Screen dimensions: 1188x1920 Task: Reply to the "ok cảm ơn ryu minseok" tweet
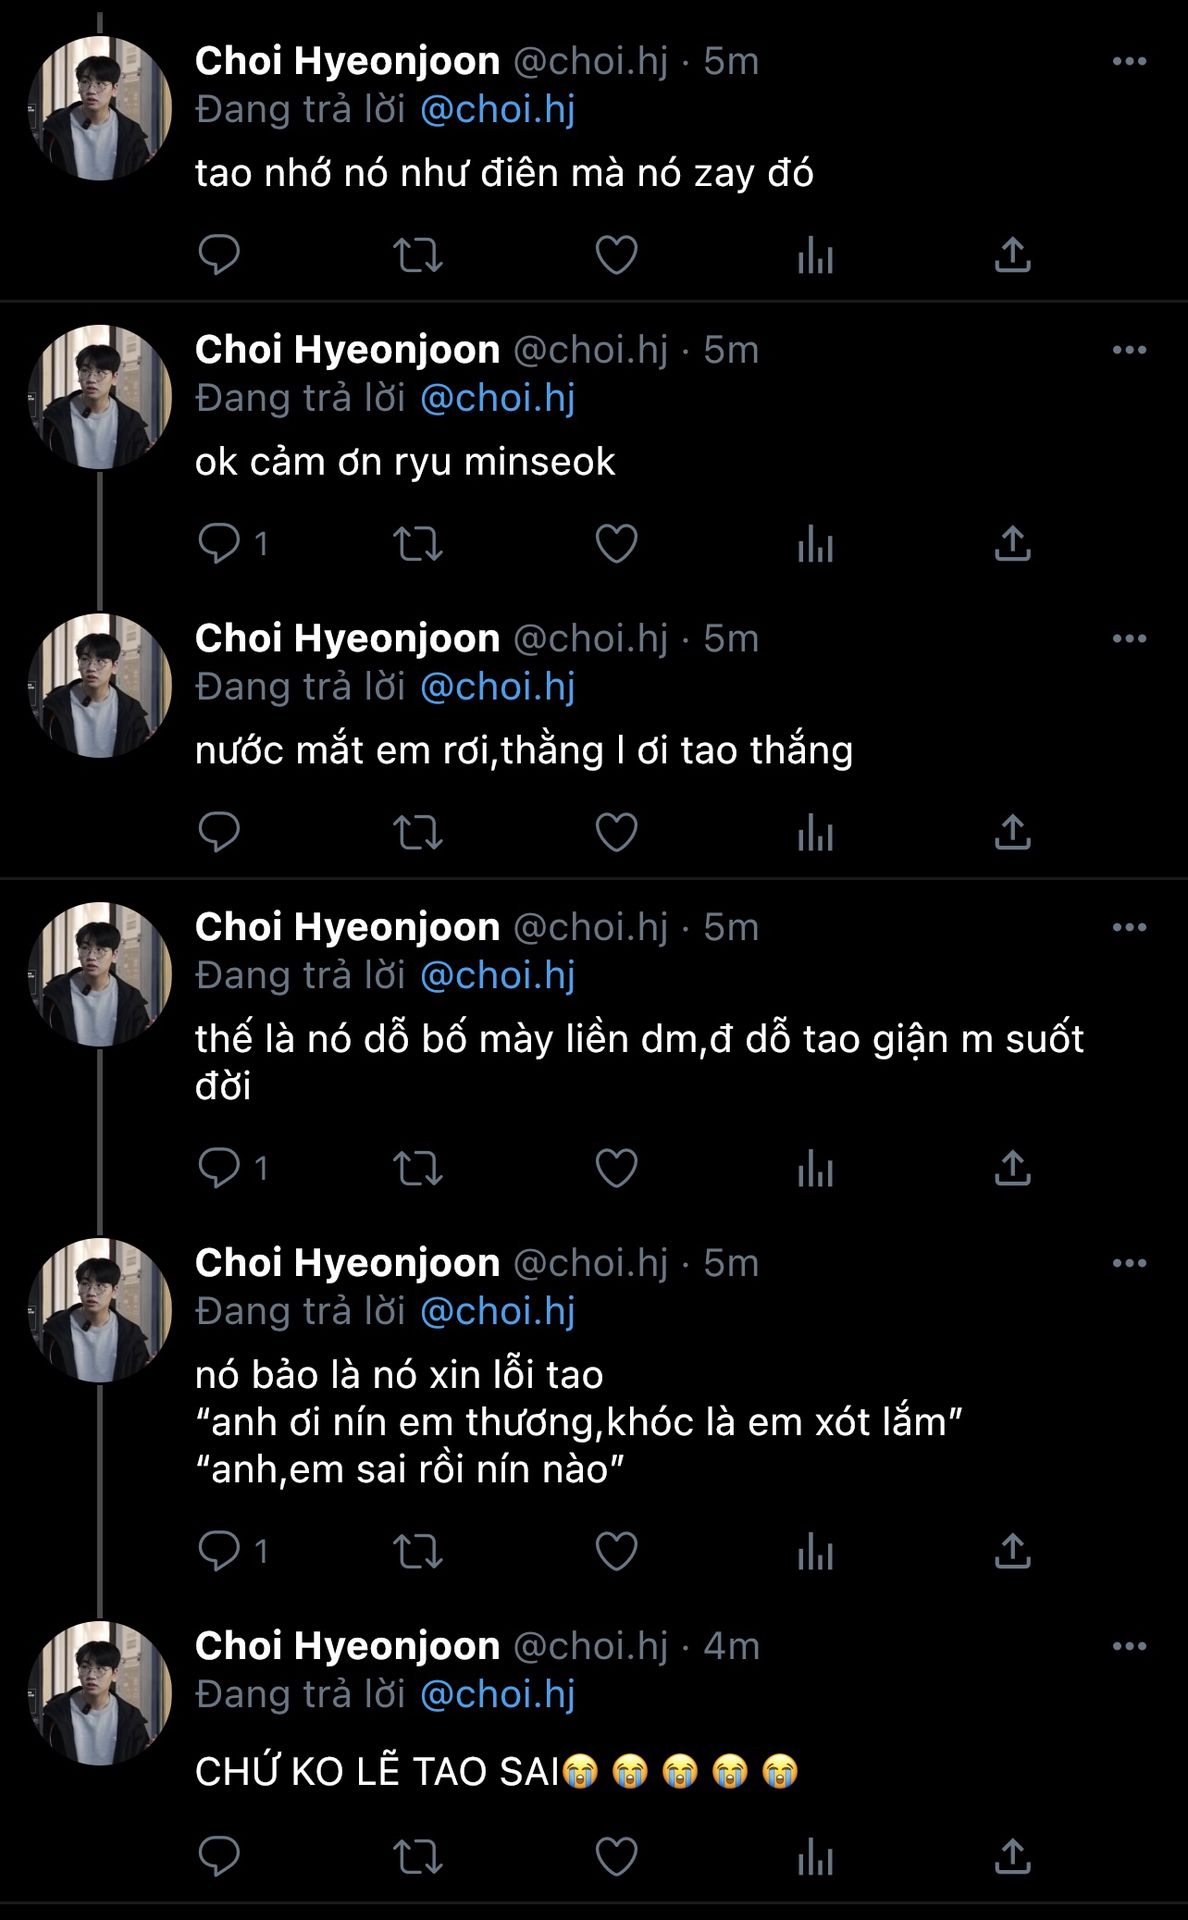tap(219, 543)
